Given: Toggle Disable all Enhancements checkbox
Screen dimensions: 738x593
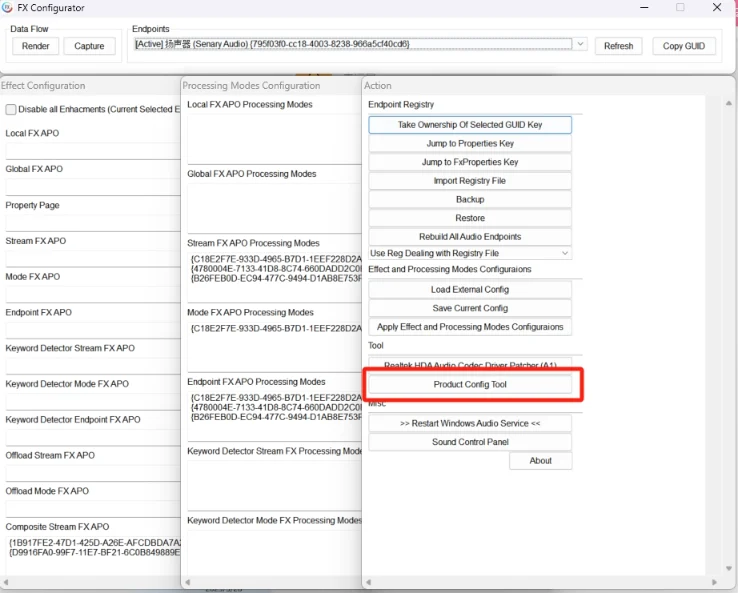Looking at the screenshot, I should 11,110.
